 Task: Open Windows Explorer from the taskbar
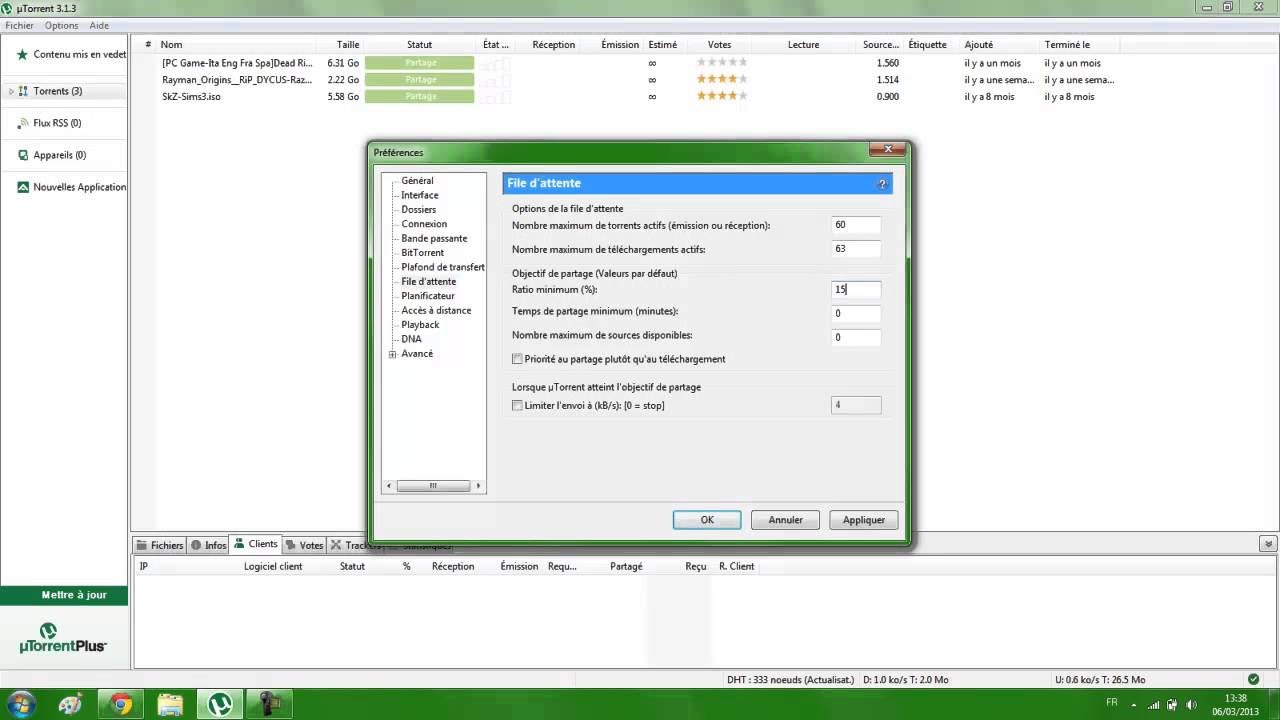tap(171, 704)
